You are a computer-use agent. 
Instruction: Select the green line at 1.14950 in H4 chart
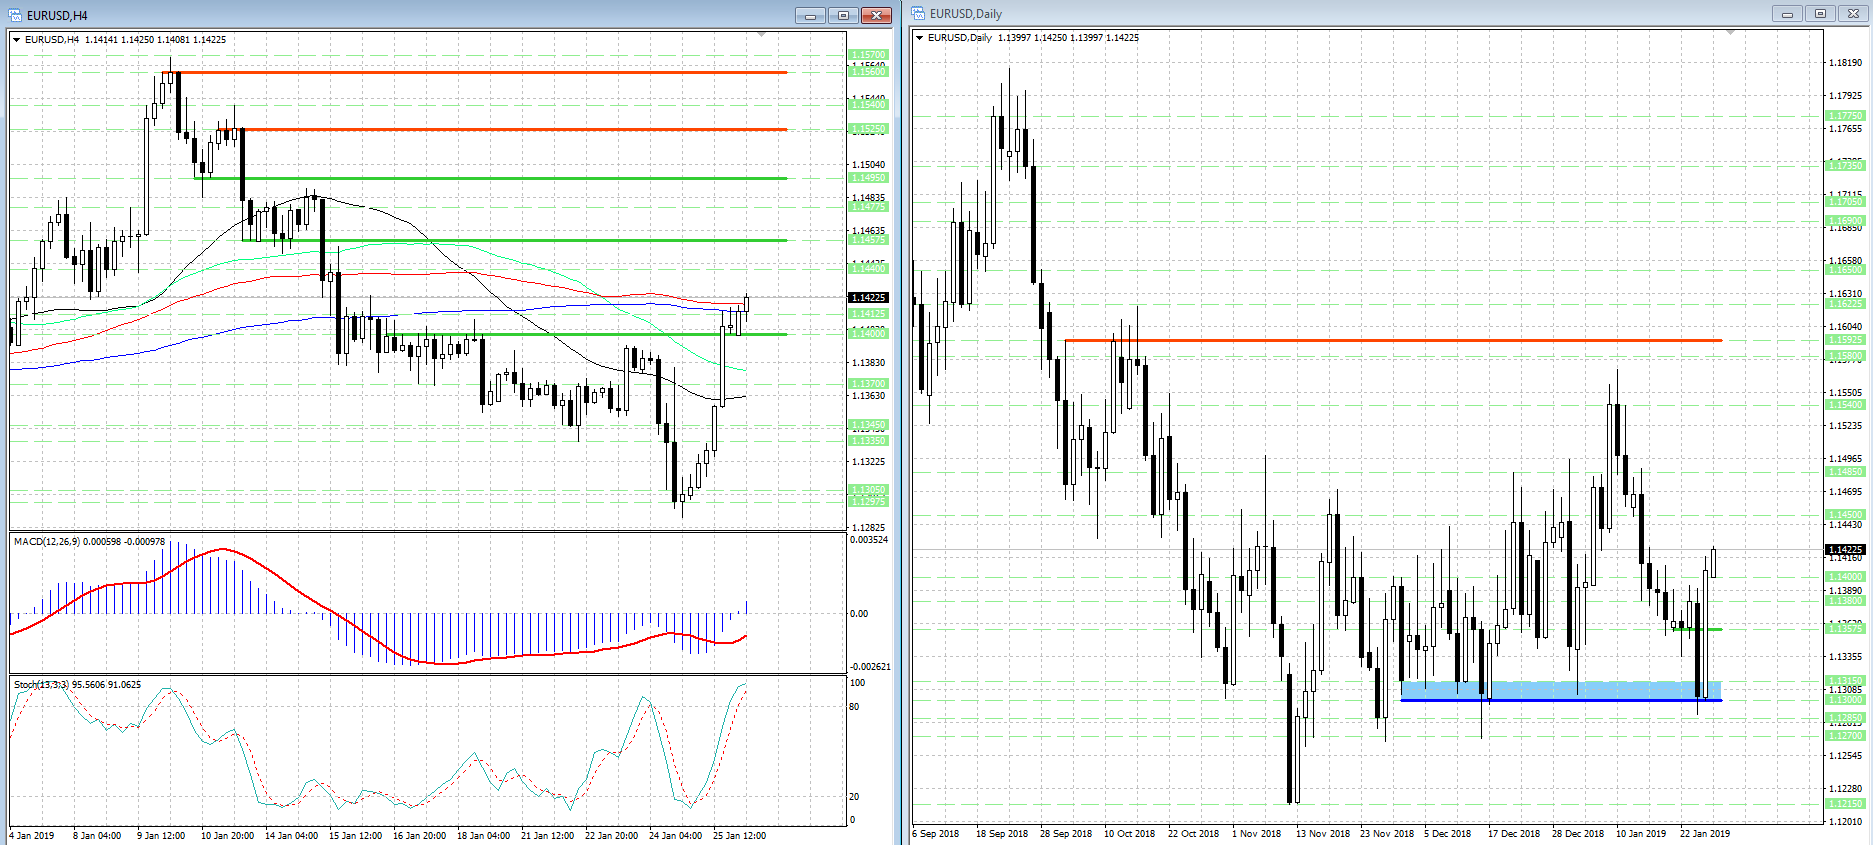pos(491,178)
